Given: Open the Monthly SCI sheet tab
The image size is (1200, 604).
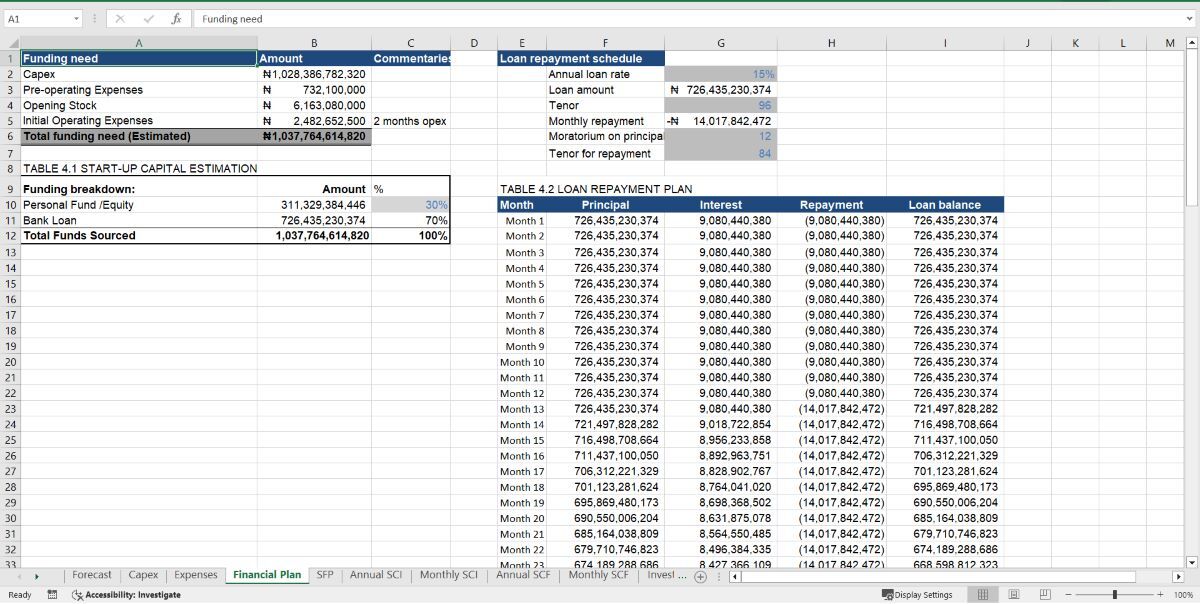Looking at the screenshot, I should (449, 575).
